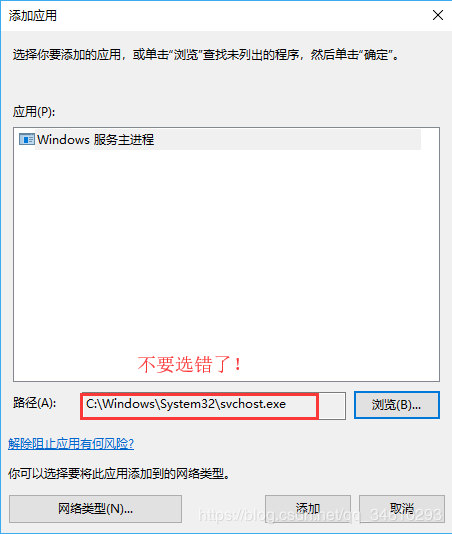Dismiss the dialog with 取消
This screenshot has height=534, width=452.
402,509
